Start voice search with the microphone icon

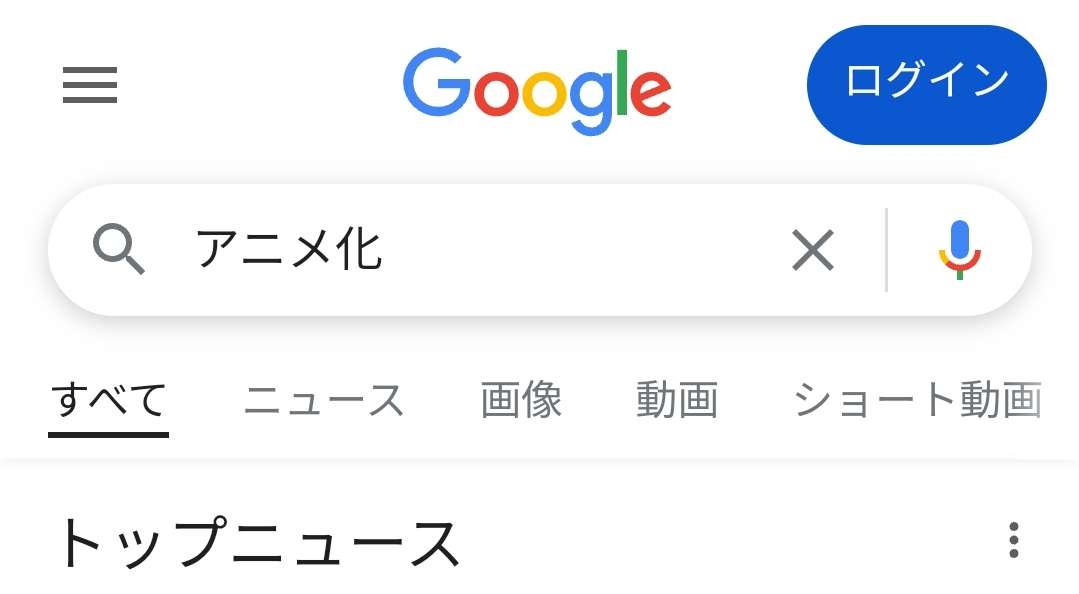click(959, 250)
